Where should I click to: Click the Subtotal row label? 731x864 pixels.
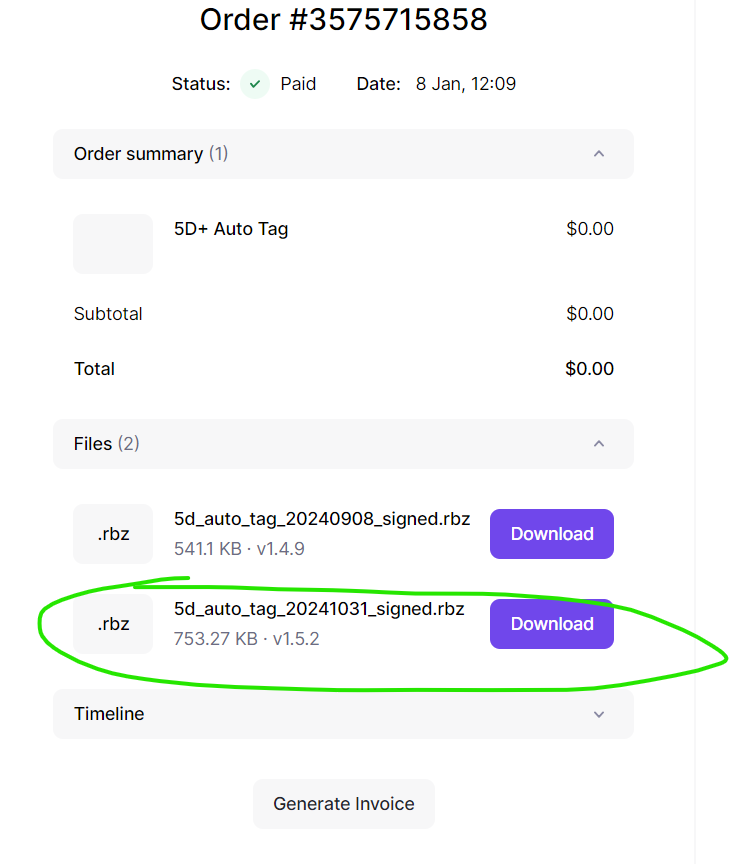(108, 313)
